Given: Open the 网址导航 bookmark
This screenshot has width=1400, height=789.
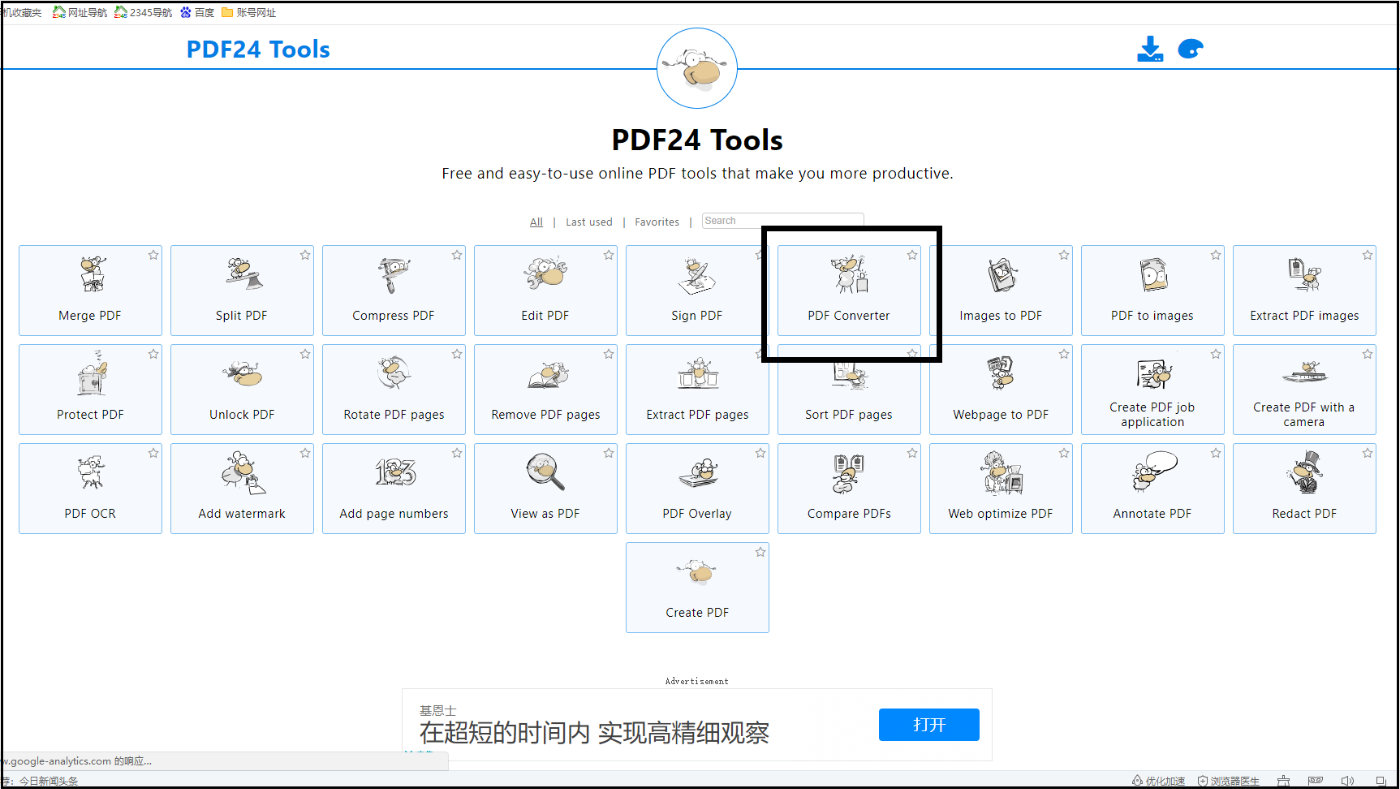Looking at the screenshot, I should pos(80,13).
